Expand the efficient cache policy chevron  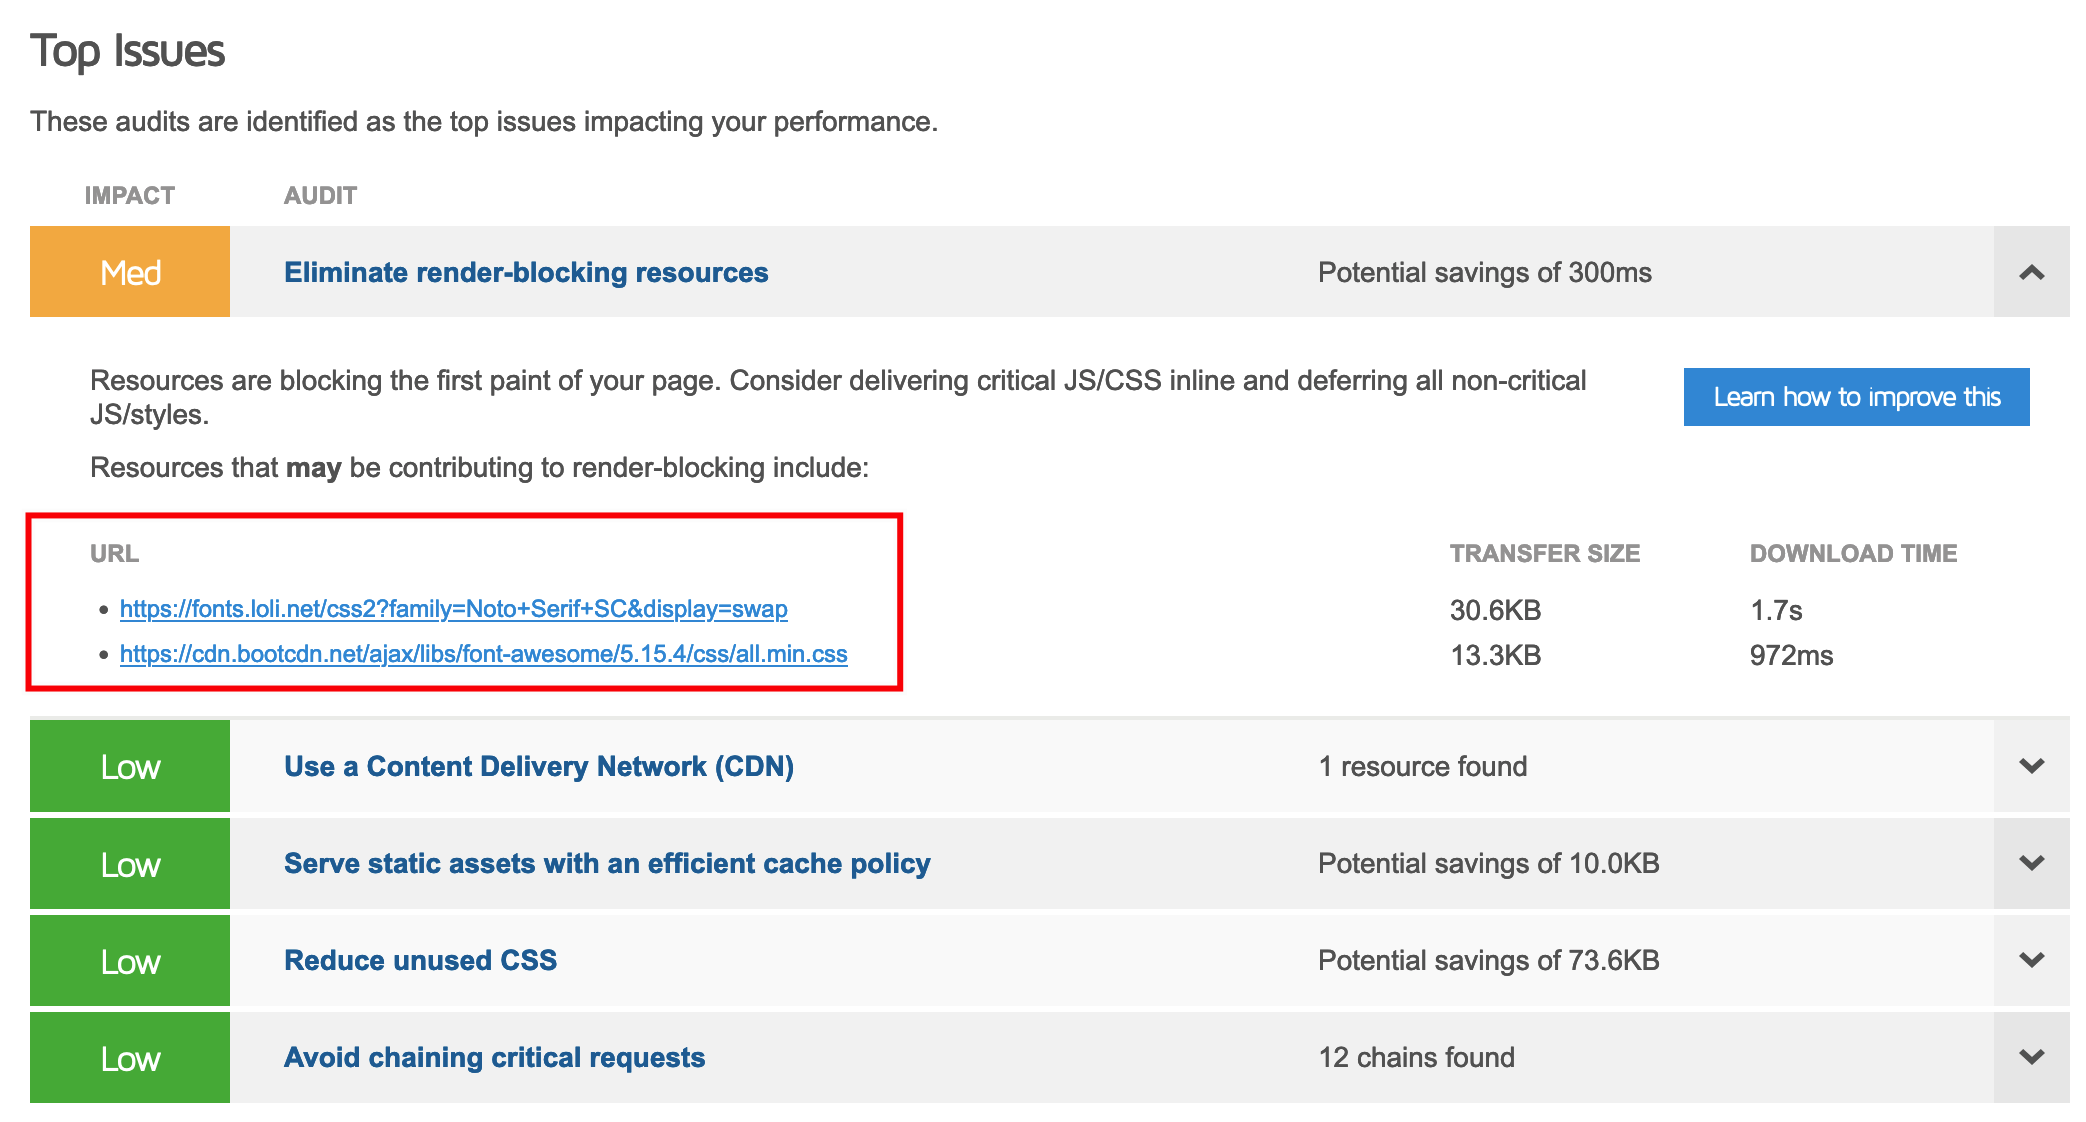[2030, 863]
